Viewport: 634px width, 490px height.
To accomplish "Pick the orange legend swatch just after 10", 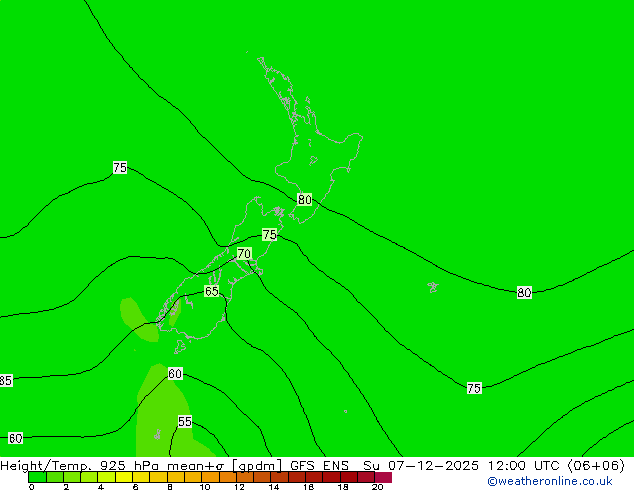I will click(210, 477).
